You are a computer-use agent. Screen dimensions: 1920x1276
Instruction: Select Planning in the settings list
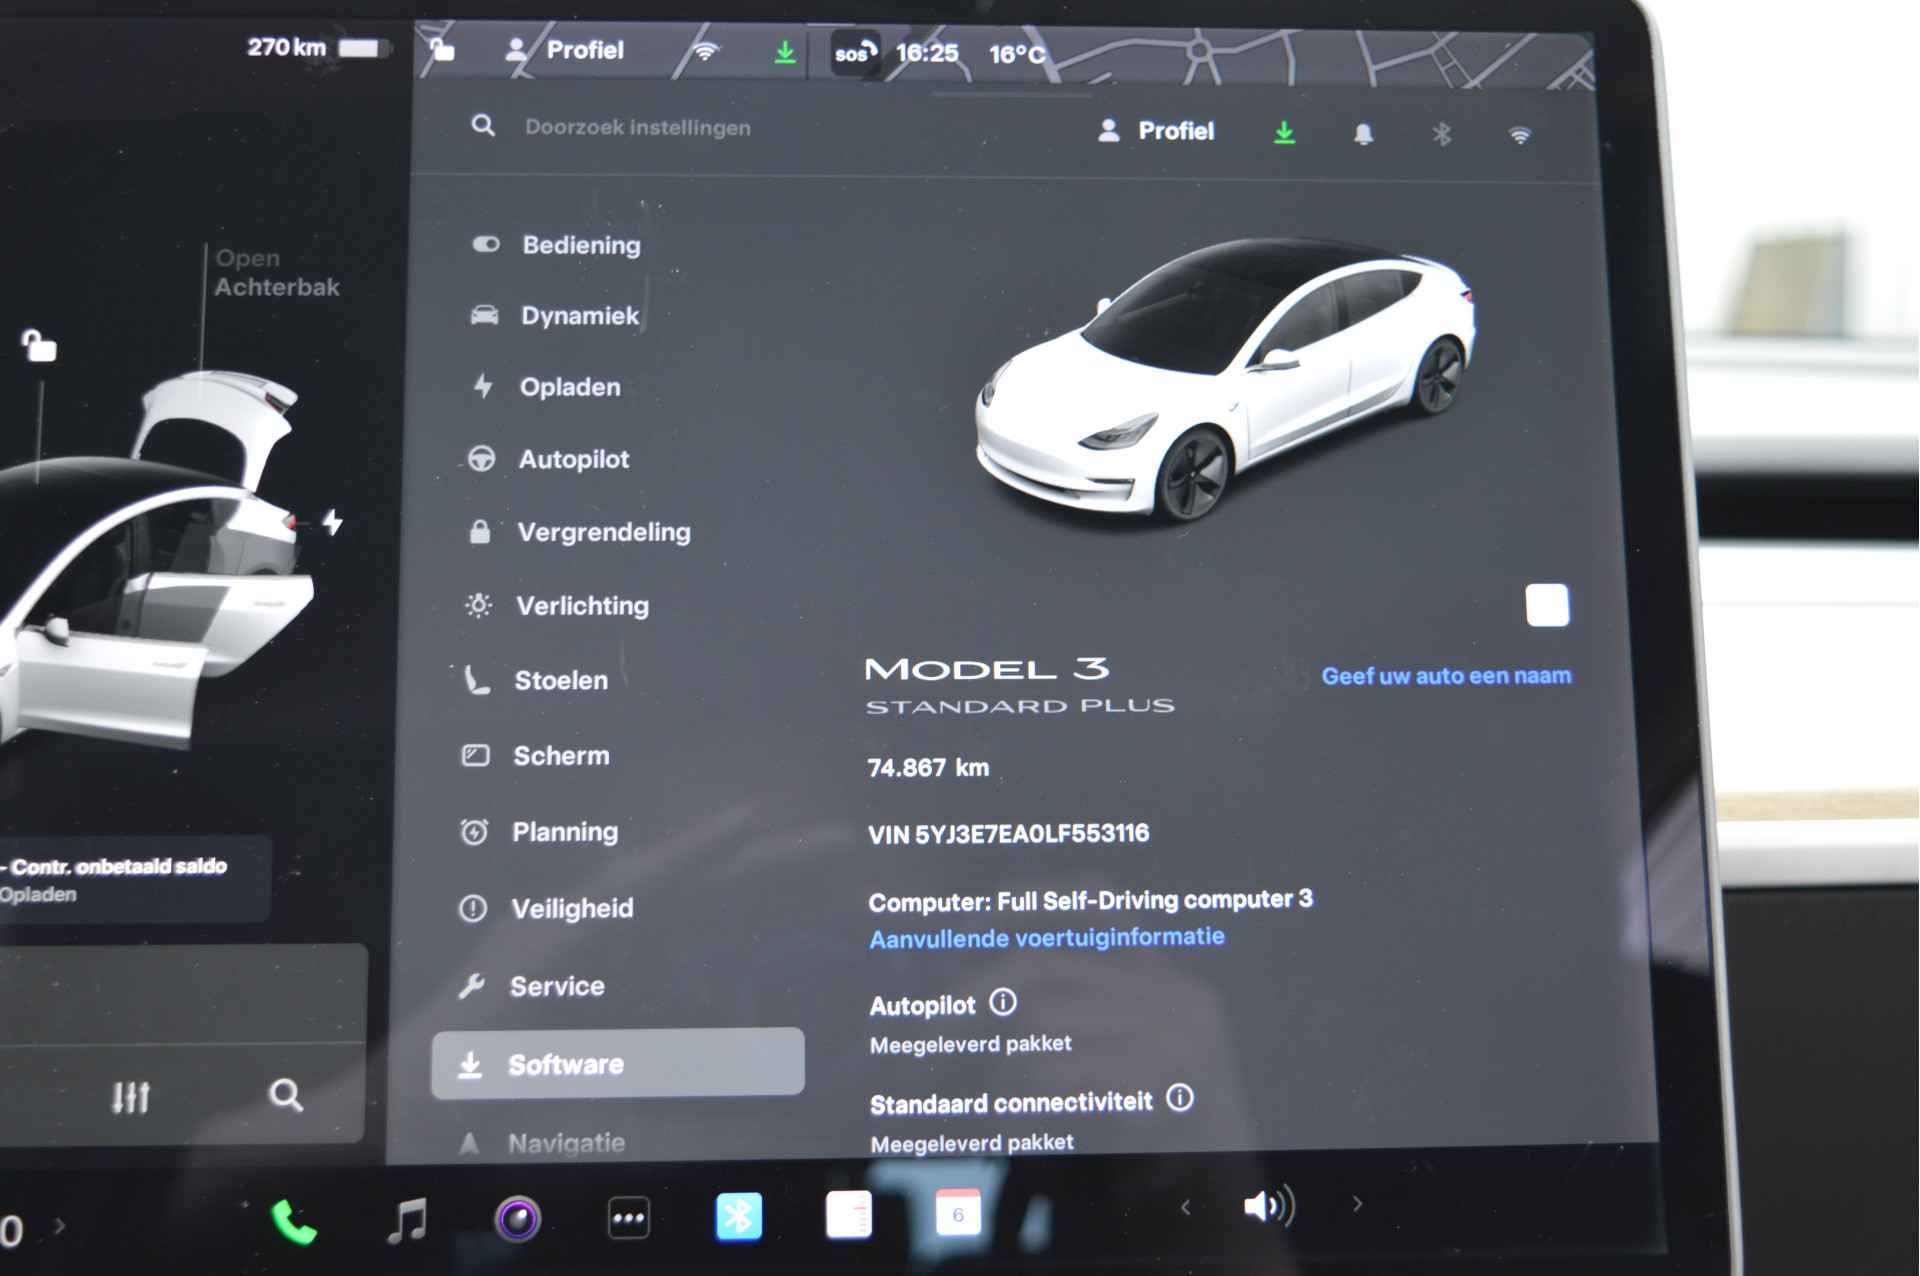(x=539, y=832)
